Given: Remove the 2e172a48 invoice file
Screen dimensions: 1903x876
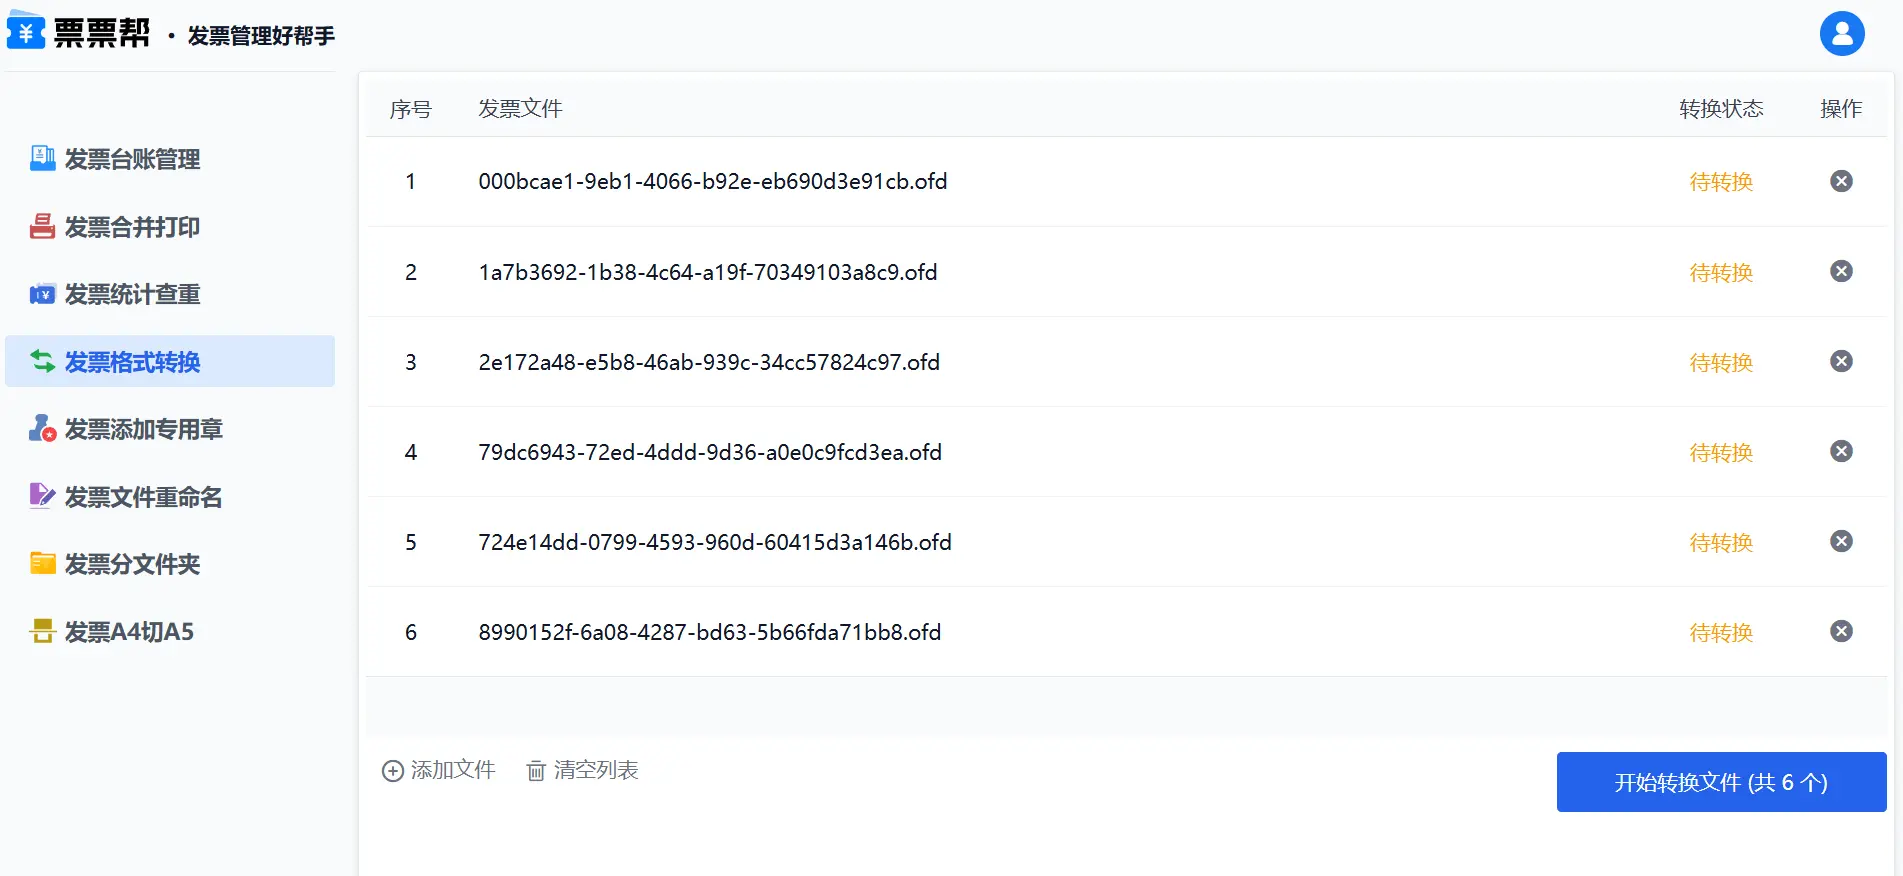Looking at the screenshot, I should click(x=1841, y=361).
